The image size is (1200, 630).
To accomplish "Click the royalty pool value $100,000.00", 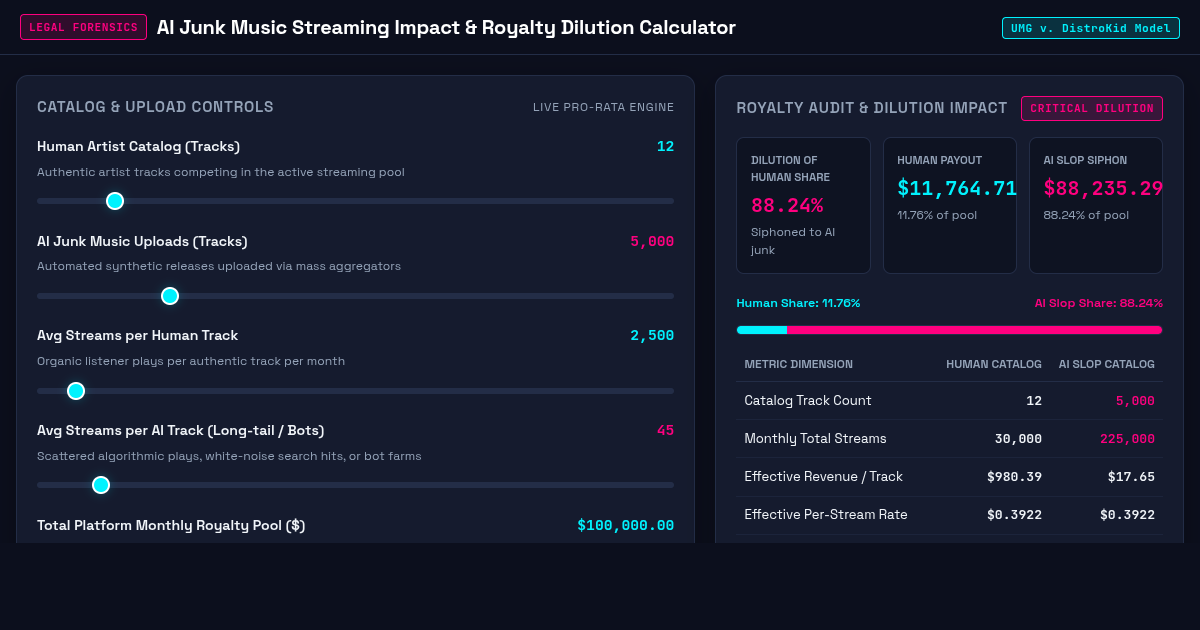I will point(626,525).
